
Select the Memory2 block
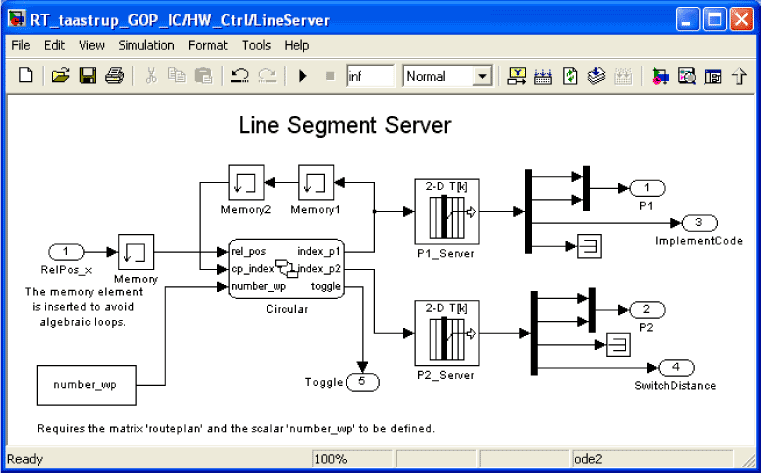coord(247,182)
